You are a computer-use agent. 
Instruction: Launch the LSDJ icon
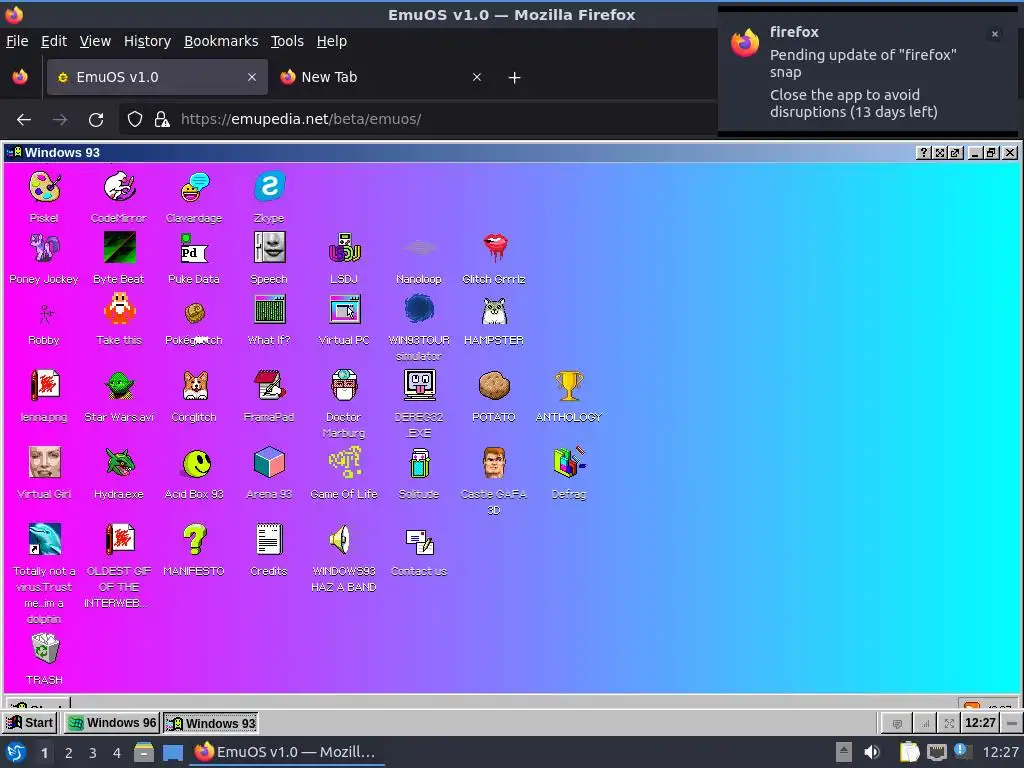pyautogui.click(x=344, y=249)
